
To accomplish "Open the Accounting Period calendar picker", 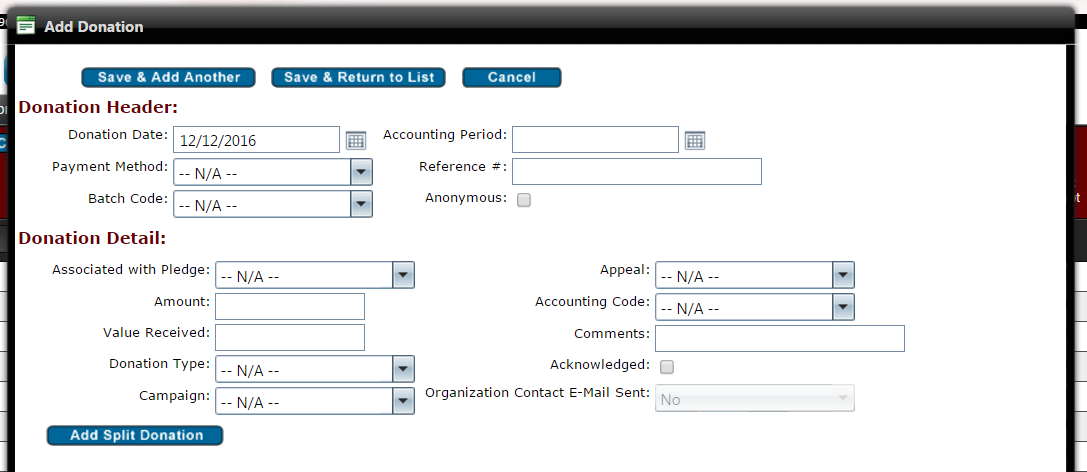I will [x=695, y=141].
